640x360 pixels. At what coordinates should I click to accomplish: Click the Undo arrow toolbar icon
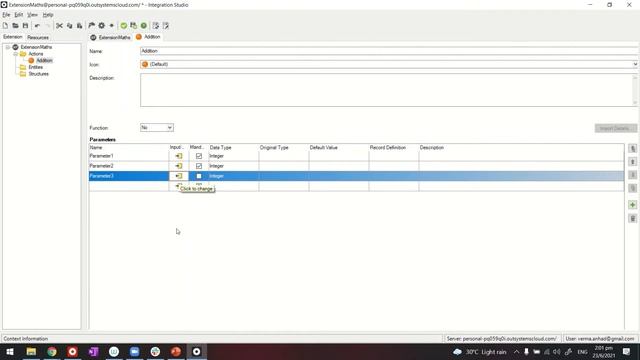coord(37,25)
